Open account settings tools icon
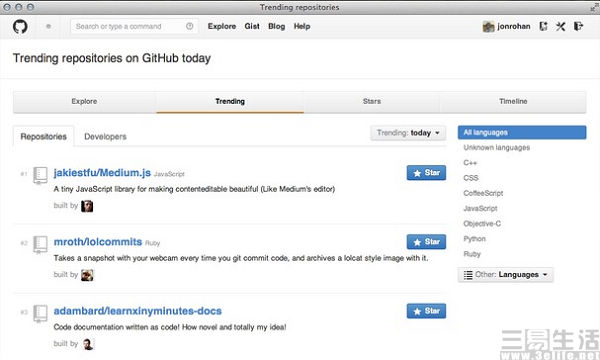Screen dimensions: 600x360 (561, 26)
